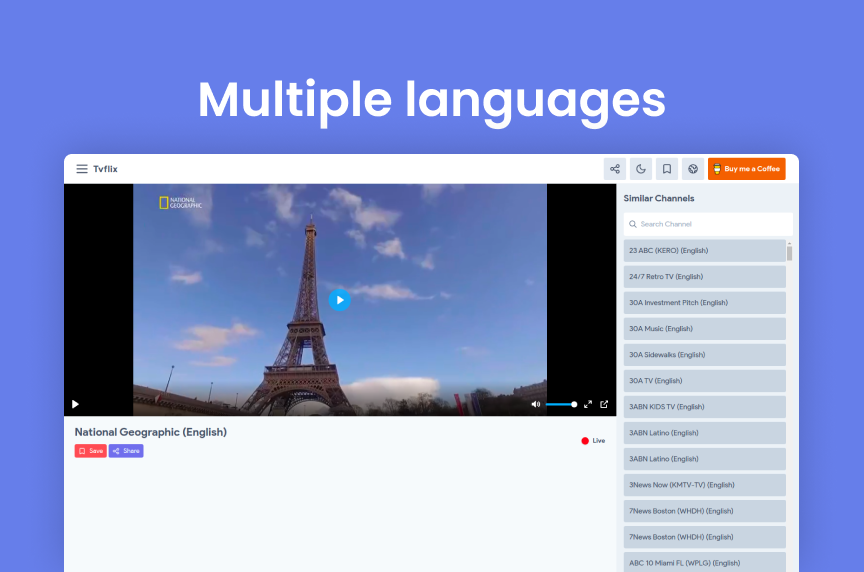Select 23 ABC (KERO) channel
Viewport: 864px width, 572px height.
point(704,251)
